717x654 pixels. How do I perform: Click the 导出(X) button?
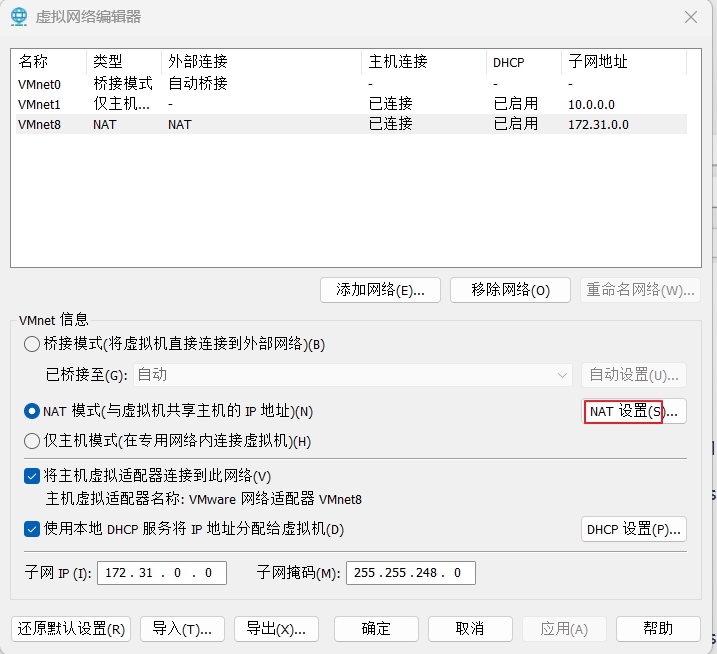click(x=276, y=629)
